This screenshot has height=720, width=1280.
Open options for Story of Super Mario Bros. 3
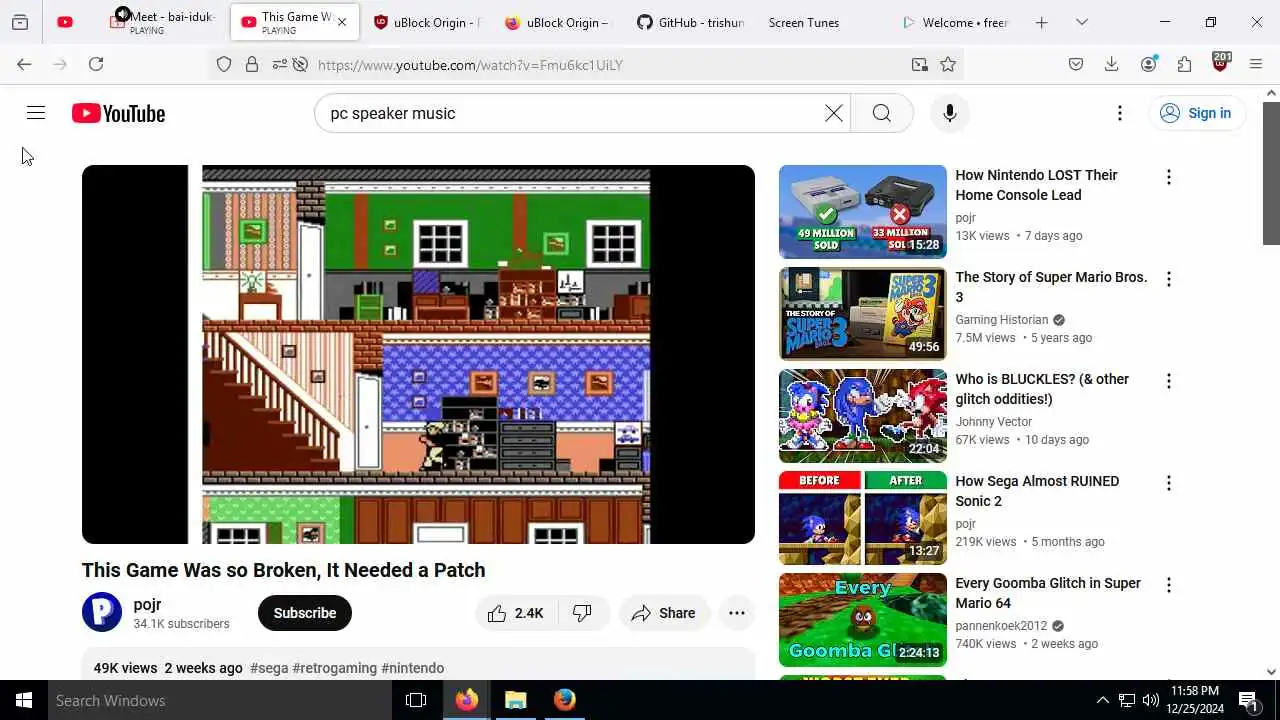click(x=1168, y=279)
